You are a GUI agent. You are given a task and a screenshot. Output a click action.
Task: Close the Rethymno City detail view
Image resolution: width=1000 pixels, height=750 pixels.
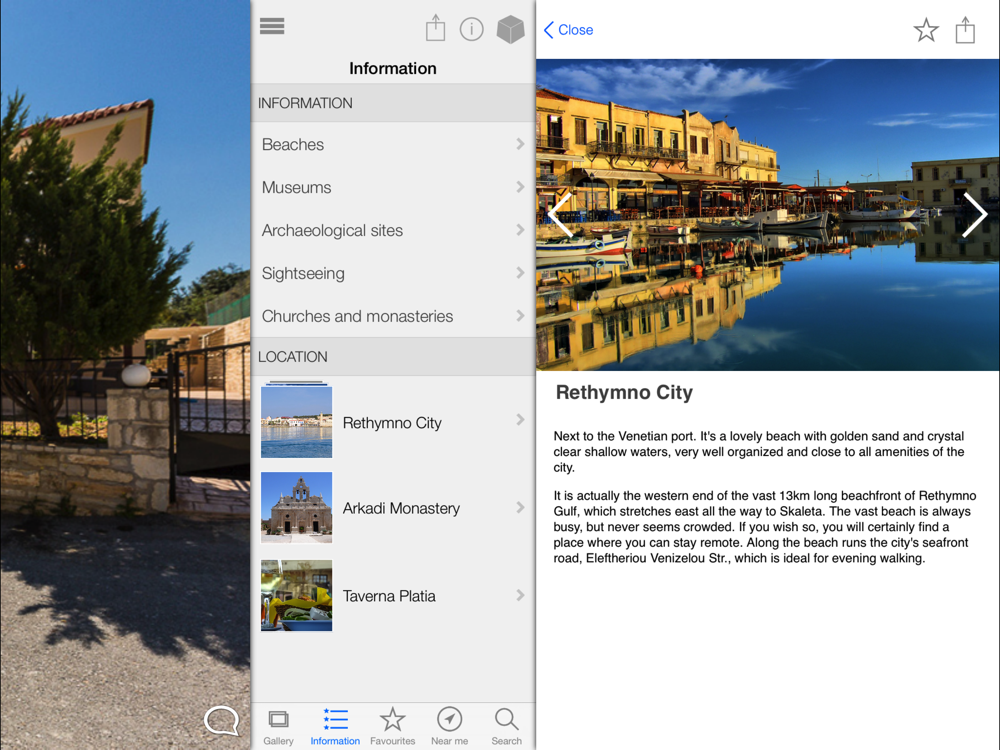568,30
